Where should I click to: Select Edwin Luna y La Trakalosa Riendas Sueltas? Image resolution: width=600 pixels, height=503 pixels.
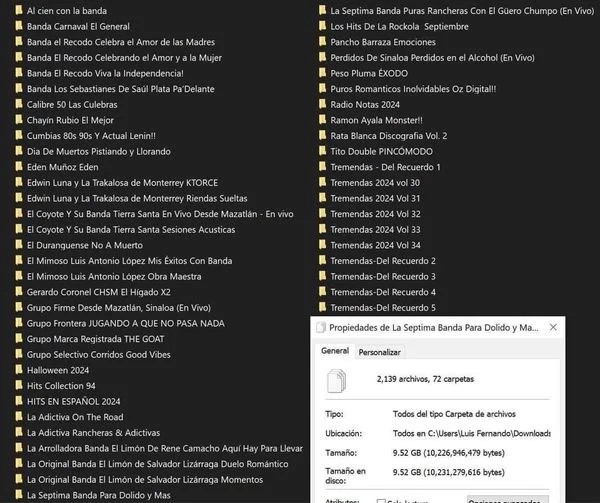[x=137, y=199]
